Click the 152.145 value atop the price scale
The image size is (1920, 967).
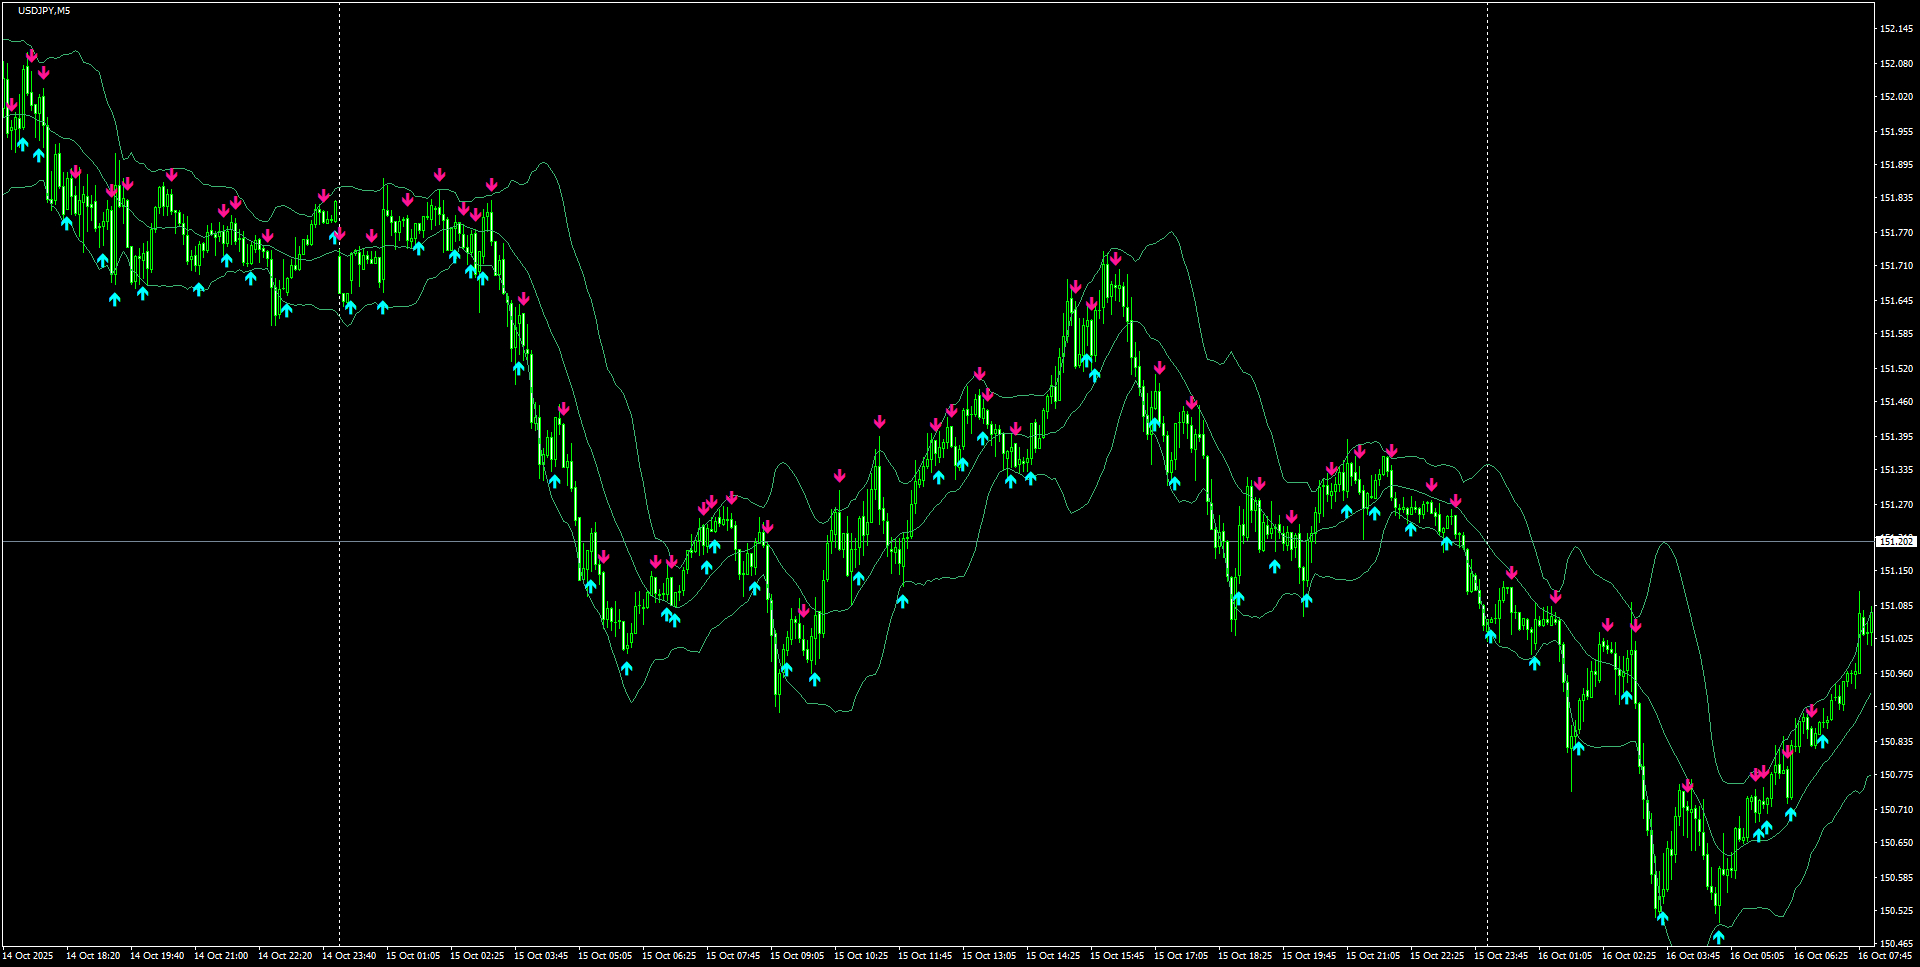click(1896, 29)
